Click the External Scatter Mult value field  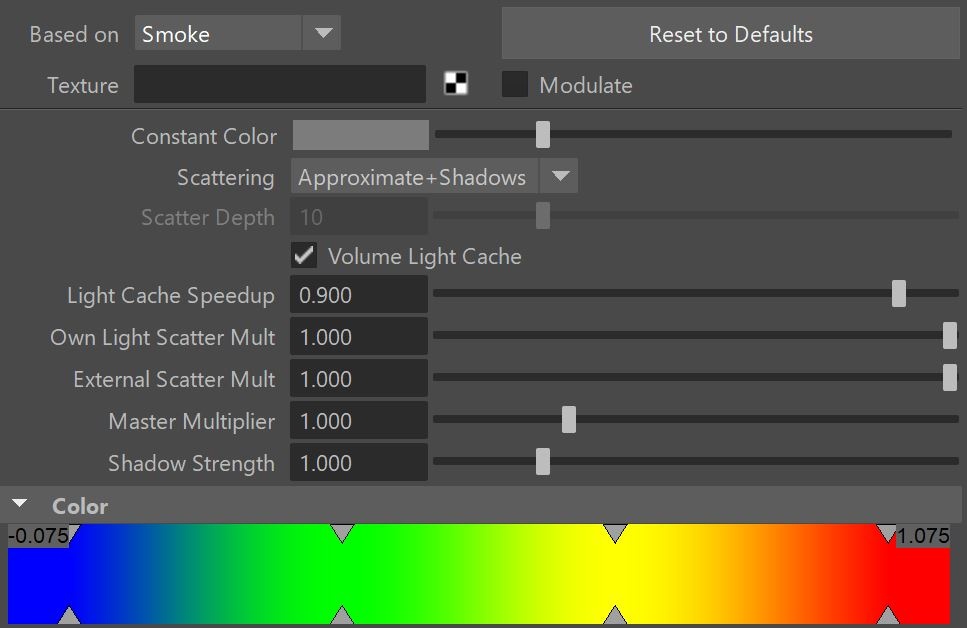click(359, 378)
